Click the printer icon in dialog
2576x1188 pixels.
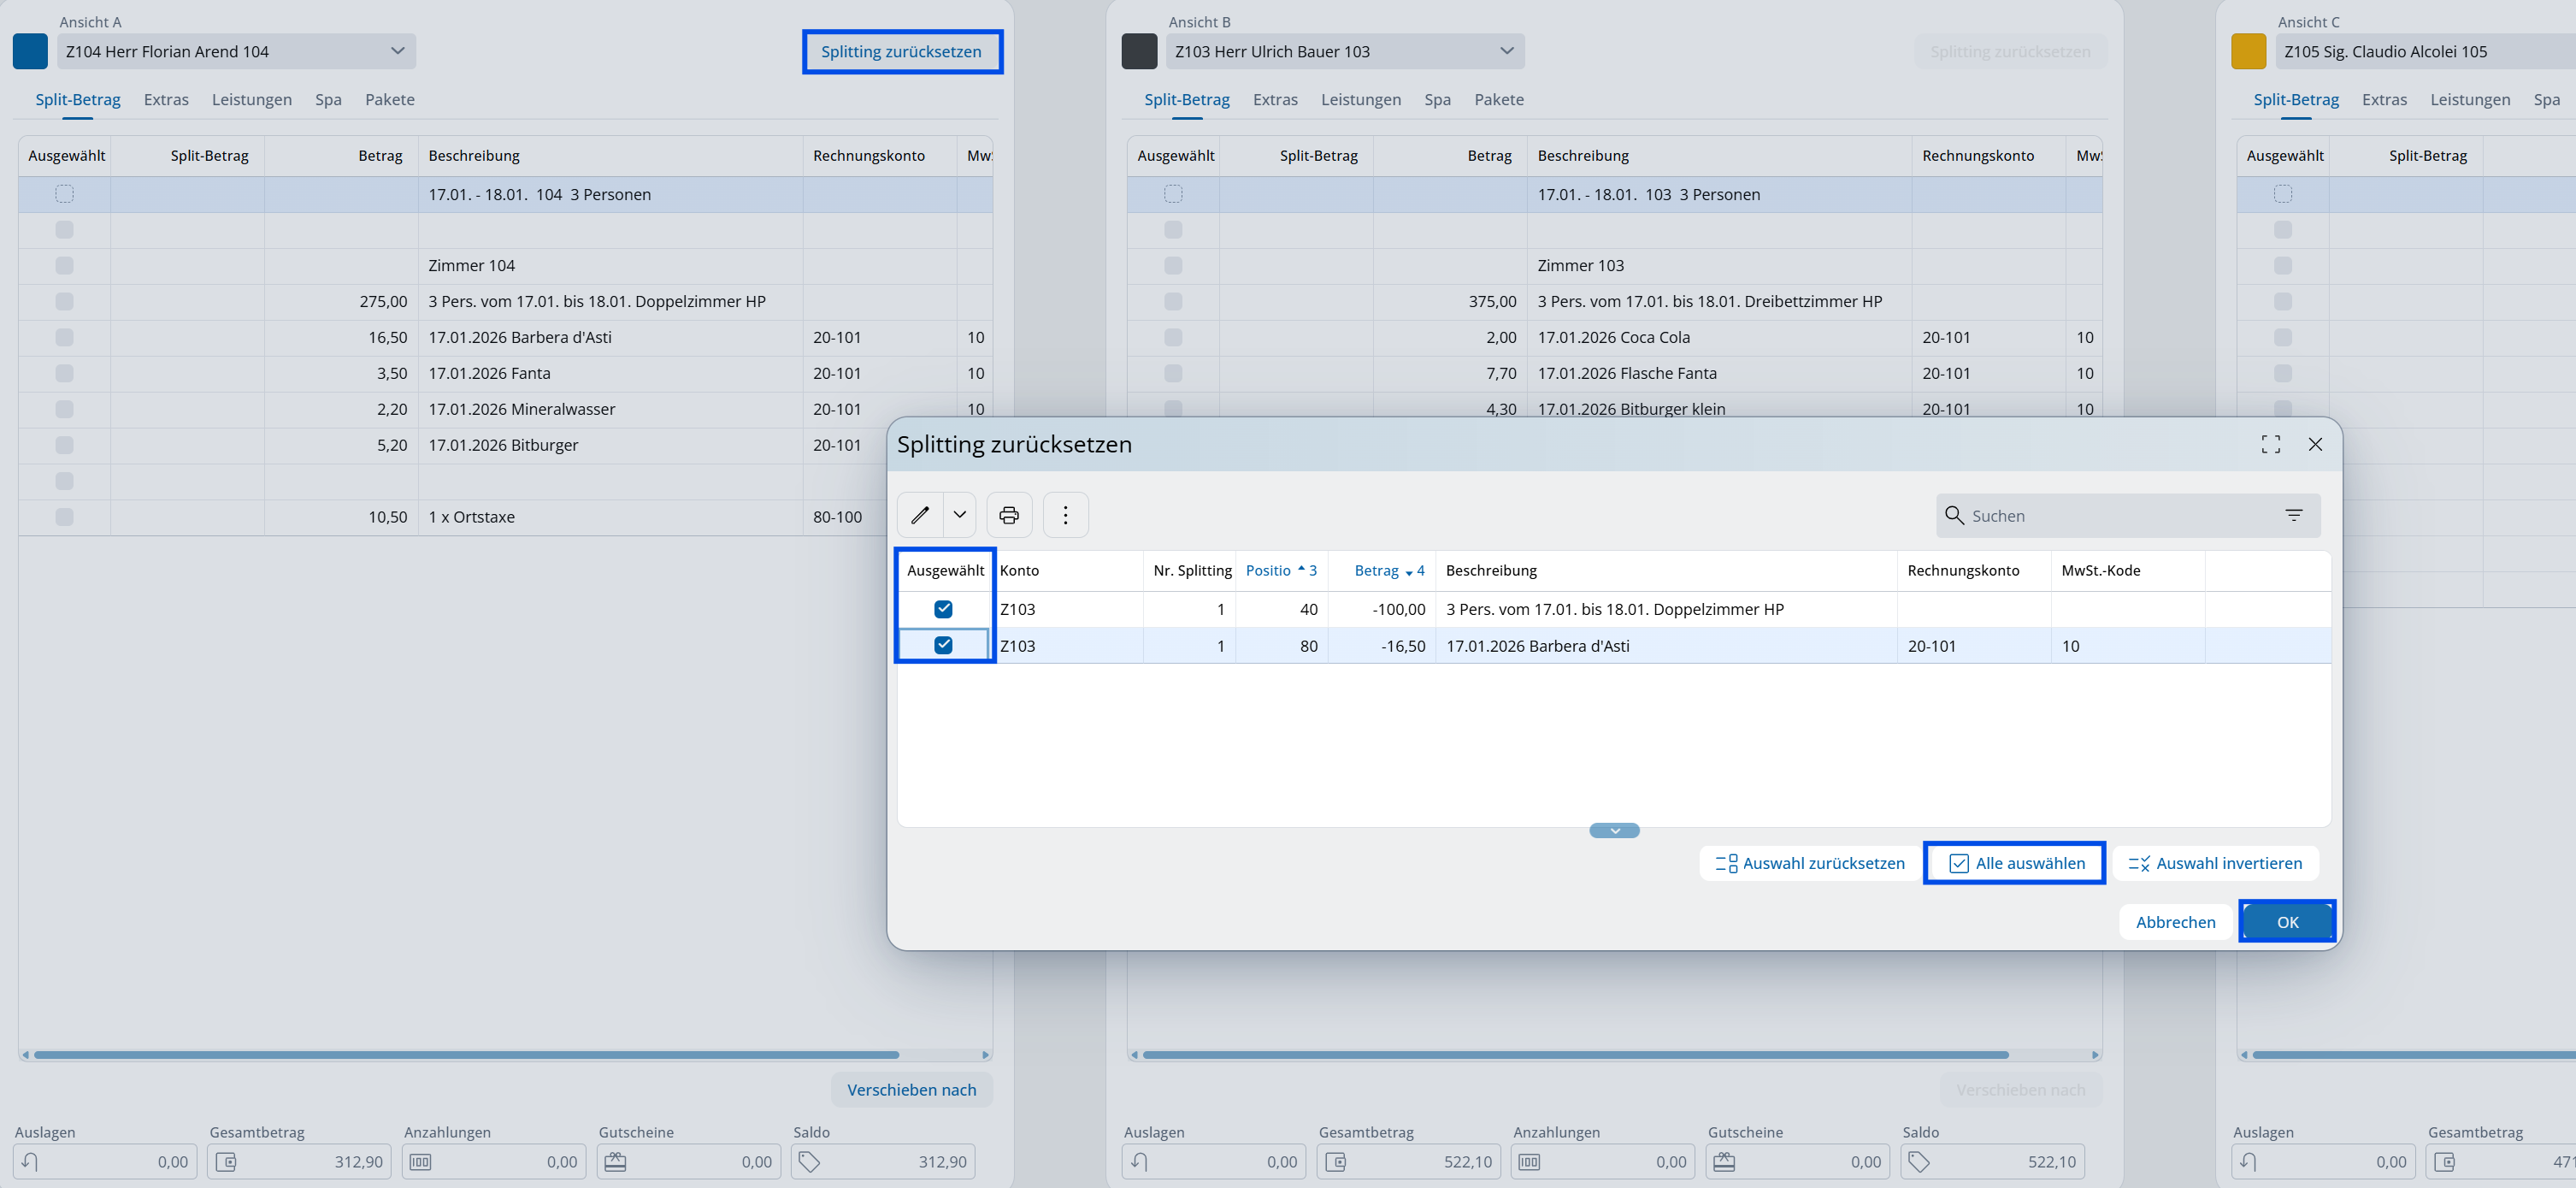point(1009,515)
